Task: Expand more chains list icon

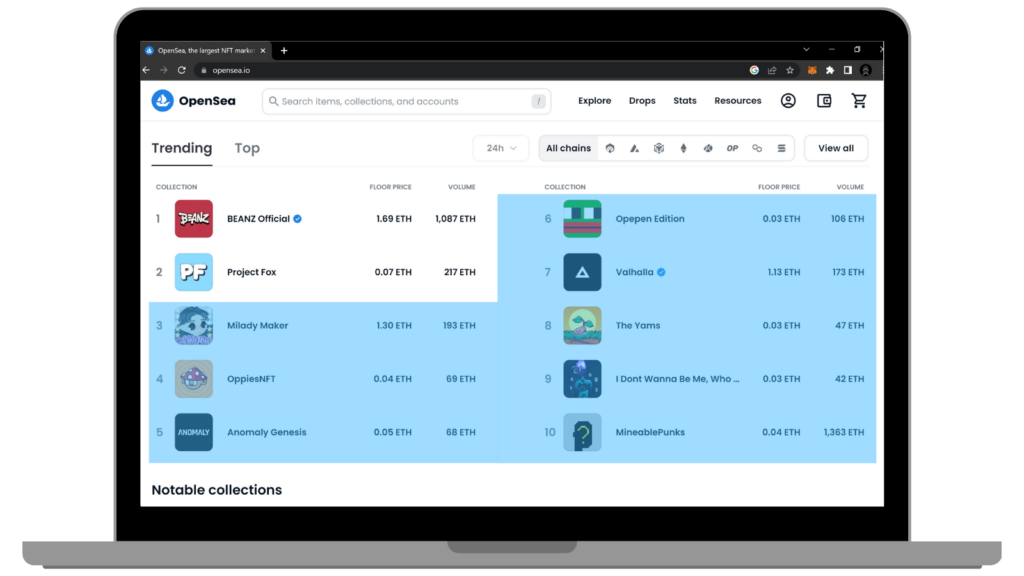Action: pos(781,148)
